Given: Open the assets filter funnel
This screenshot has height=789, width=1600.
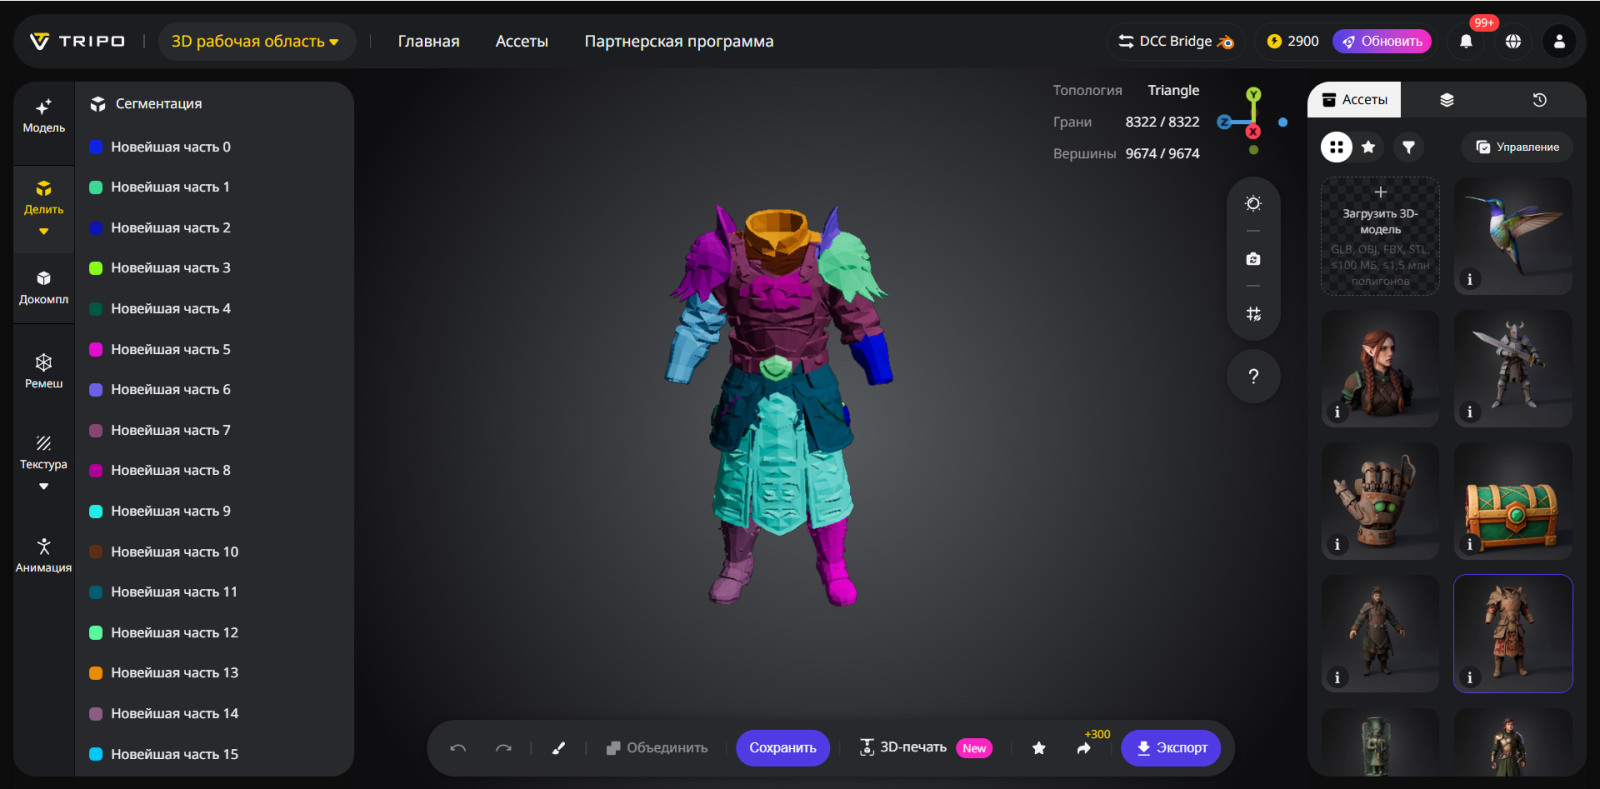Looking at the screenshot, I should 1408,147.
